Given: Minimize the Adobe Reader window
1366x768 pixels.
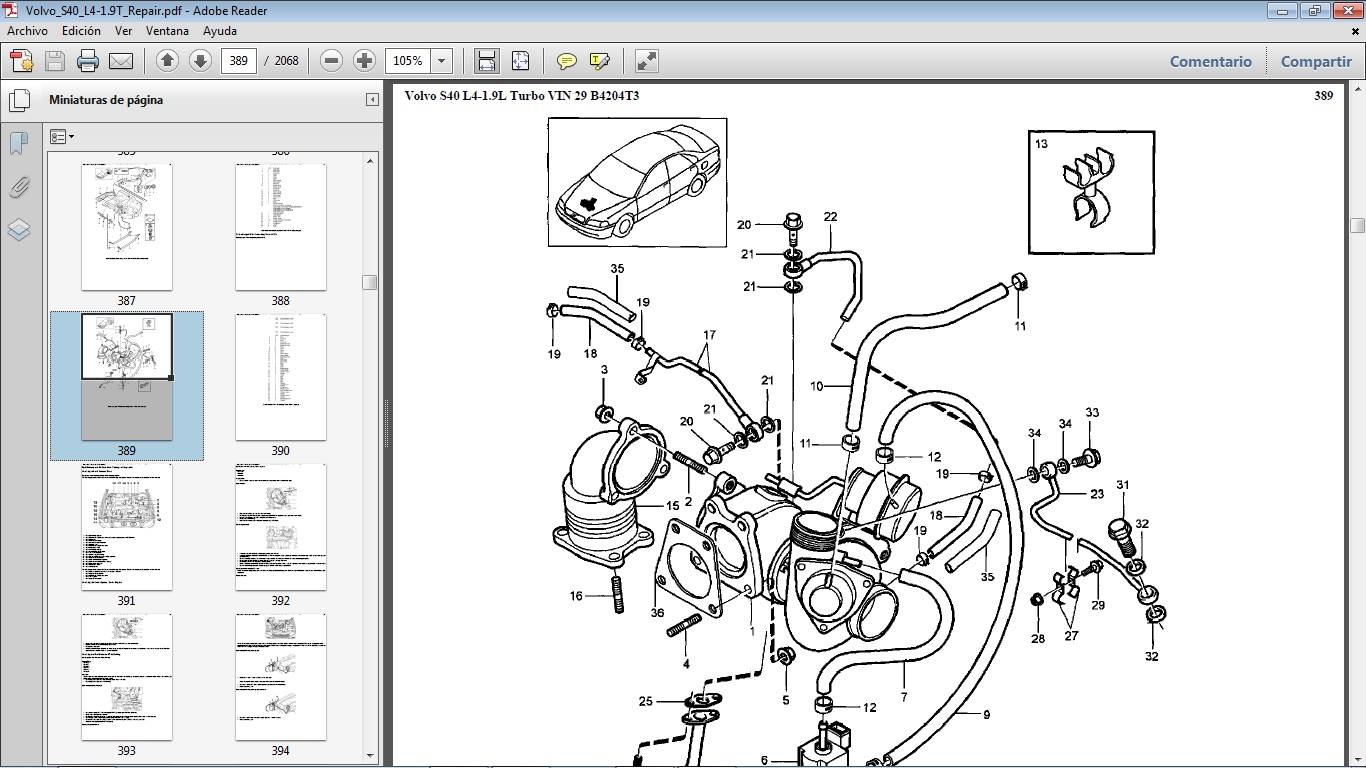Looking at the screenshot, I should [1282, 10].
